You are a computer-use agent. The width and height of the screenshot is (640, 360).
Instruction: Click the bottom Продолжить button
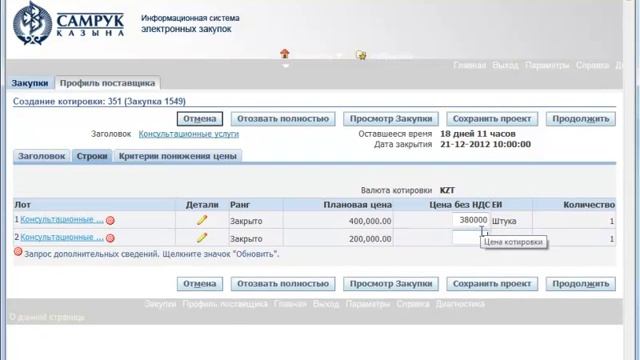click(580, 284)
